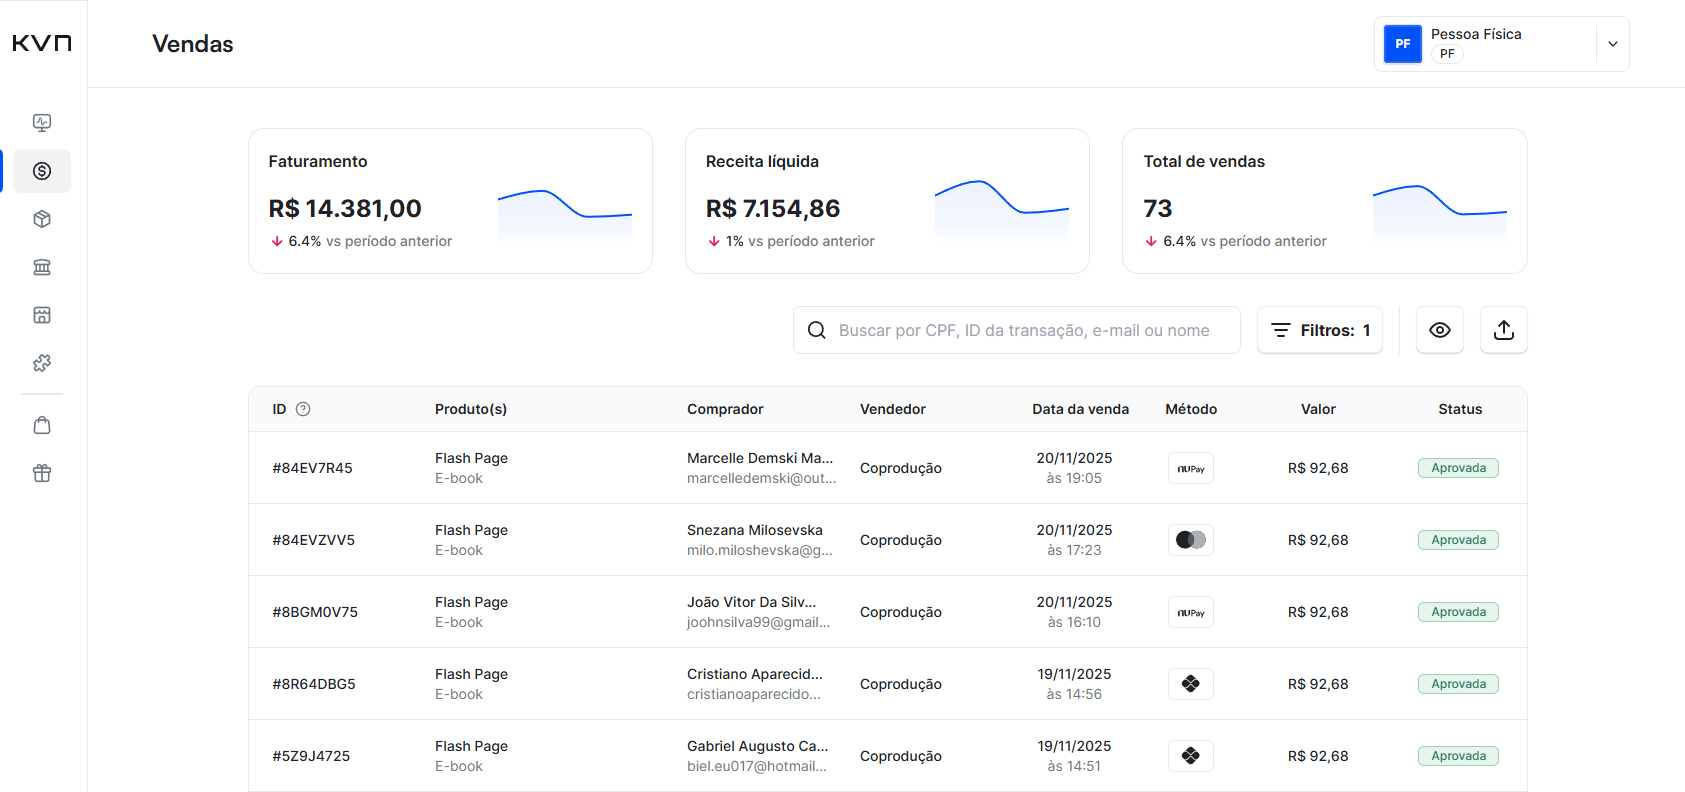Click the Pix method icon for #5Z9J4725
The image size is (1685, 792).
1191,756
